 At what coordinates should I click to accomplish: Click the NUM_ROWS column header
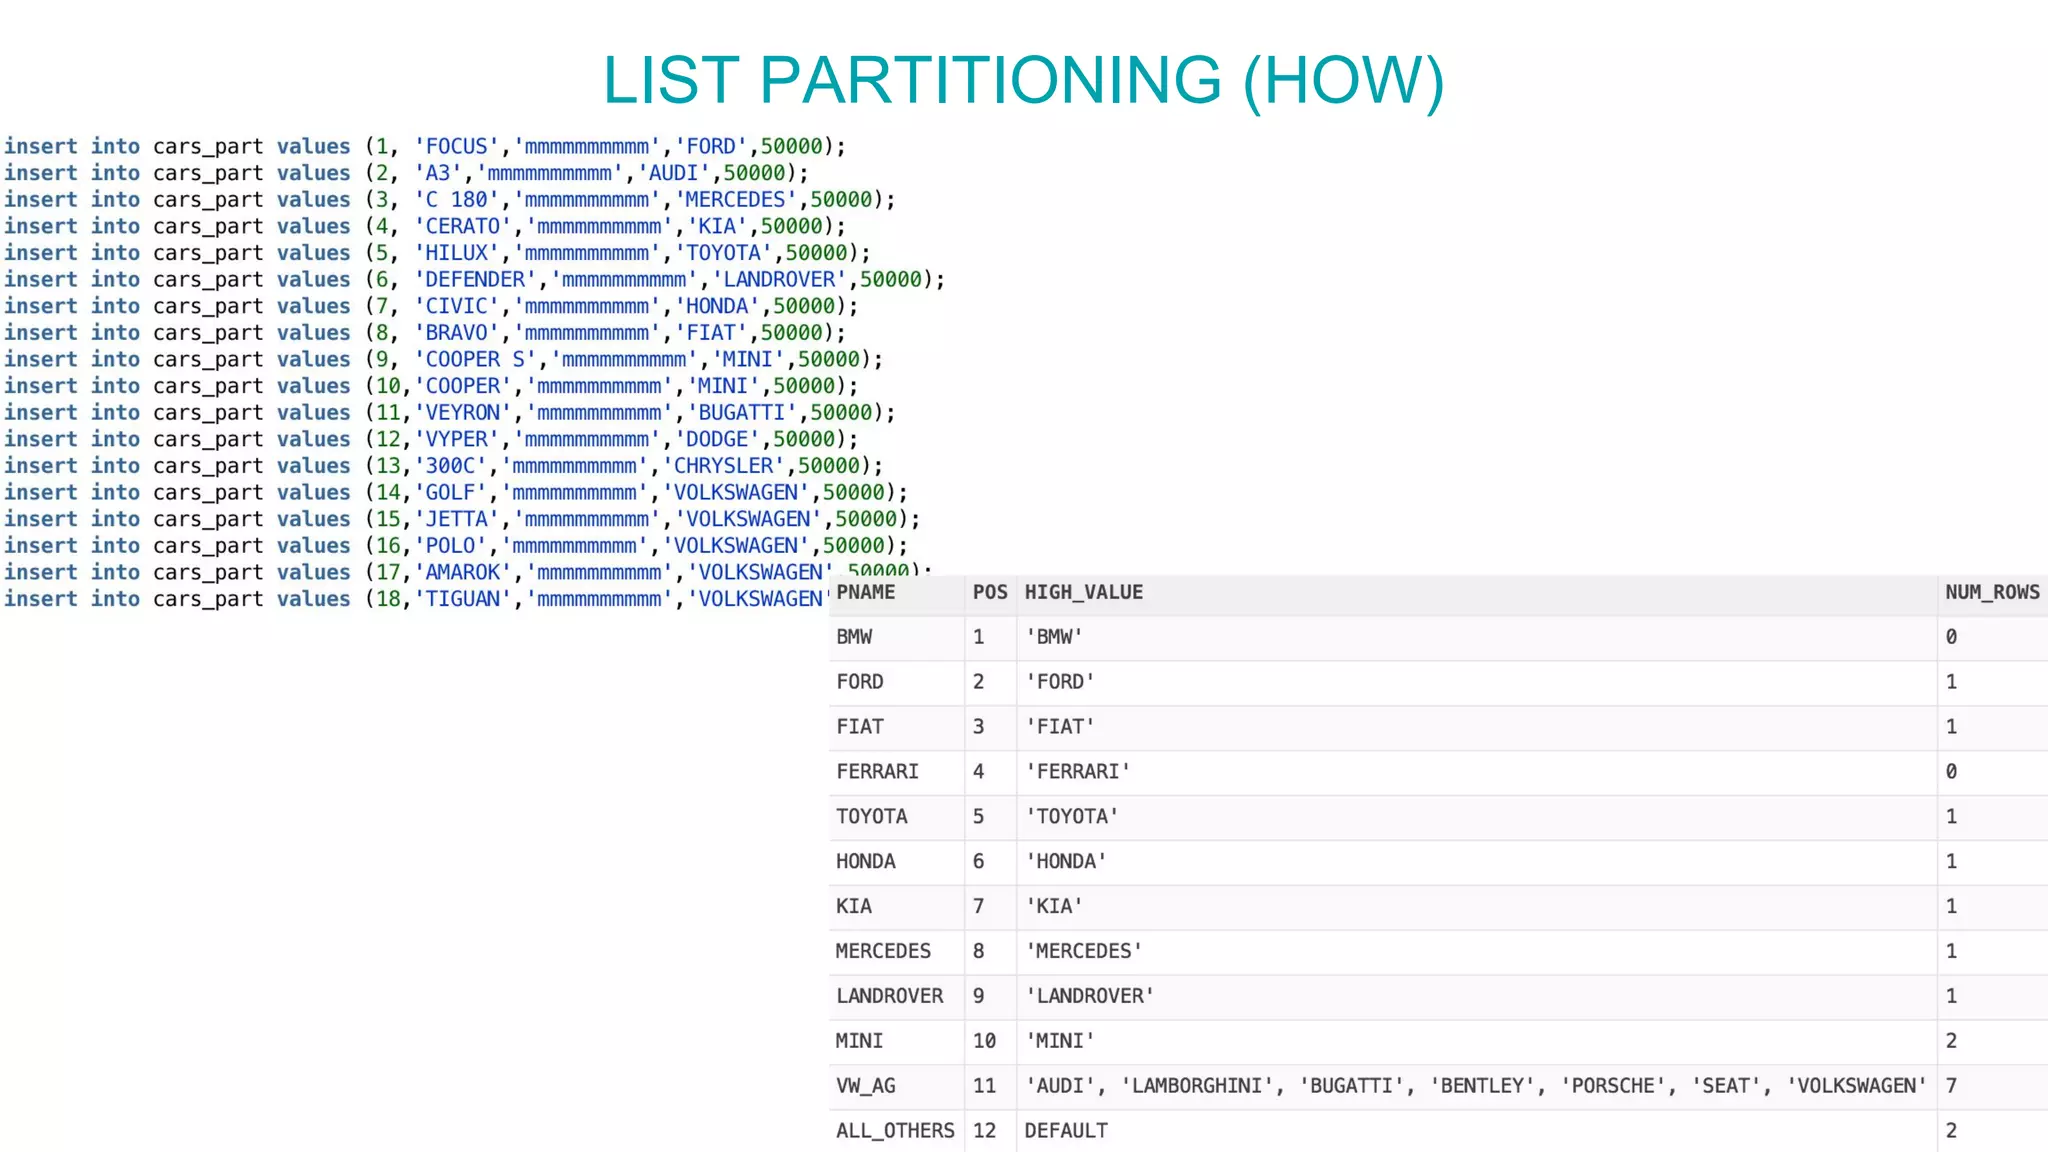[1992, 592]
